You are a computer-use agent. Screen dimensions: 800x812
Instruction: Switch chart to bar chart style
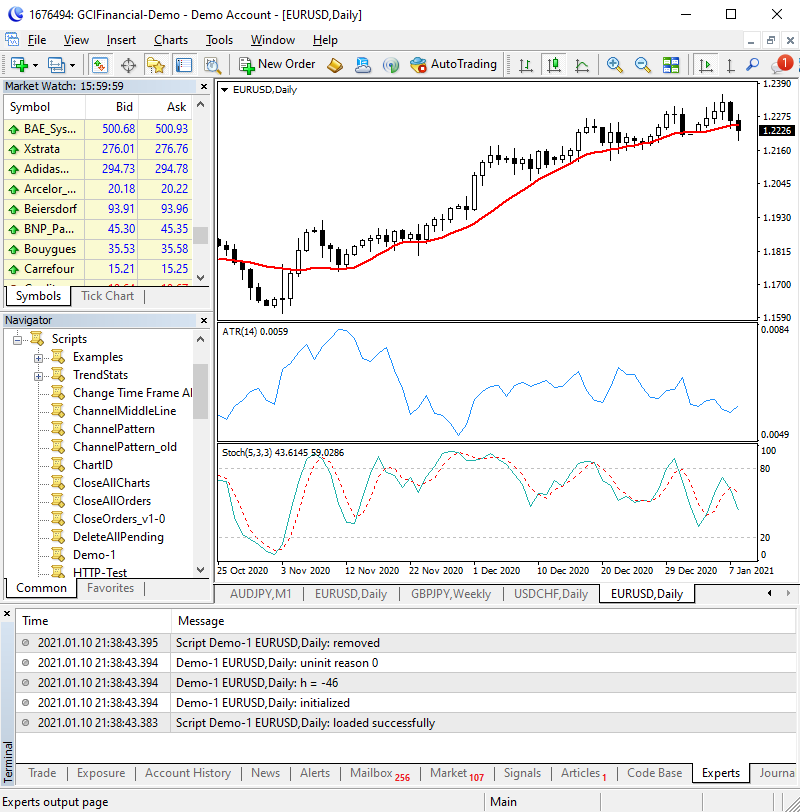(524, 65)
